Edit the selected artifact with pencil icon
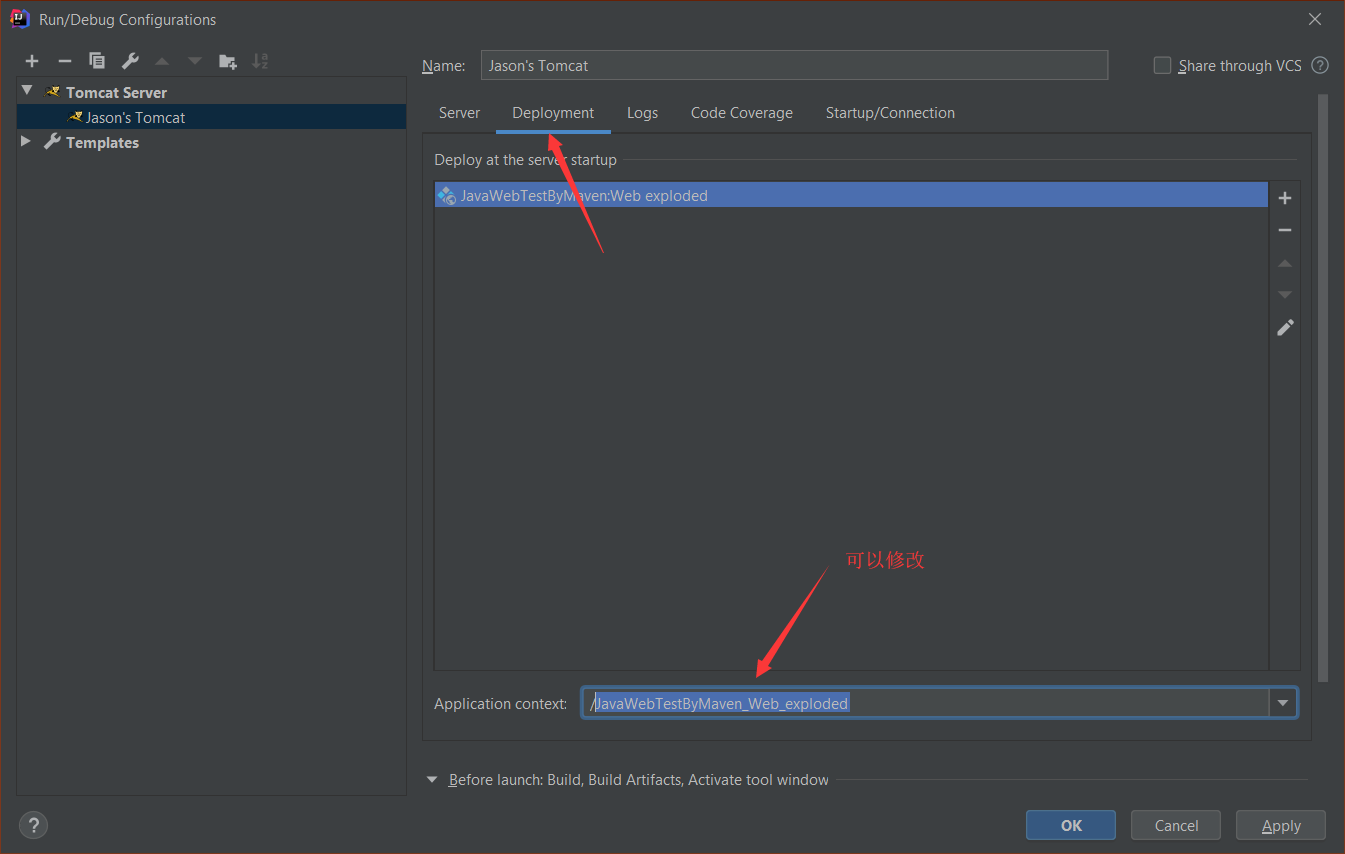1345x854 pixels. pyautogui.click(x=1285, y=327)
